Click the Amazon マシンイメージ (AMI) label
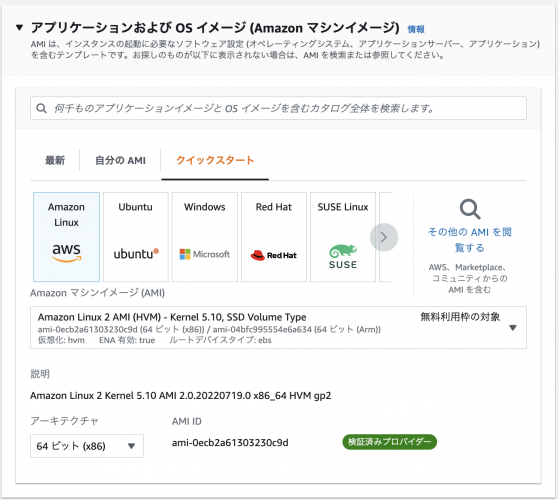 [97, 293]
